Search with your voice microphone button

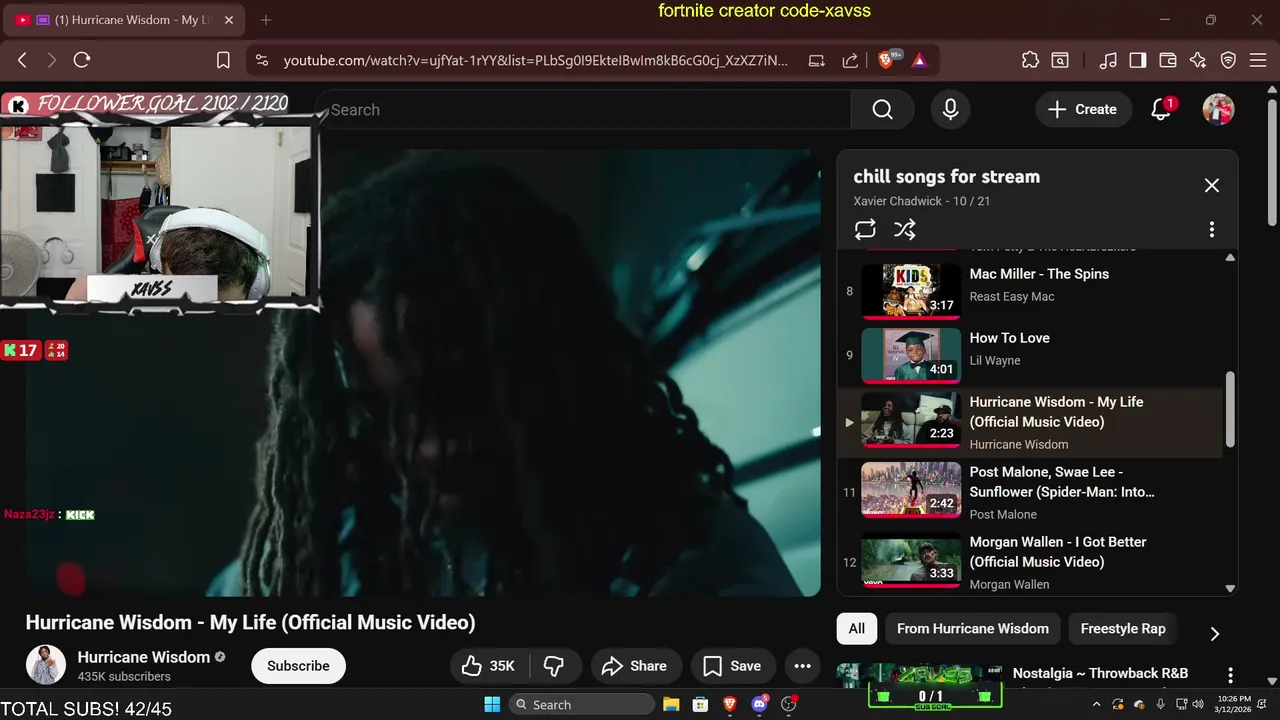[951, 110]
